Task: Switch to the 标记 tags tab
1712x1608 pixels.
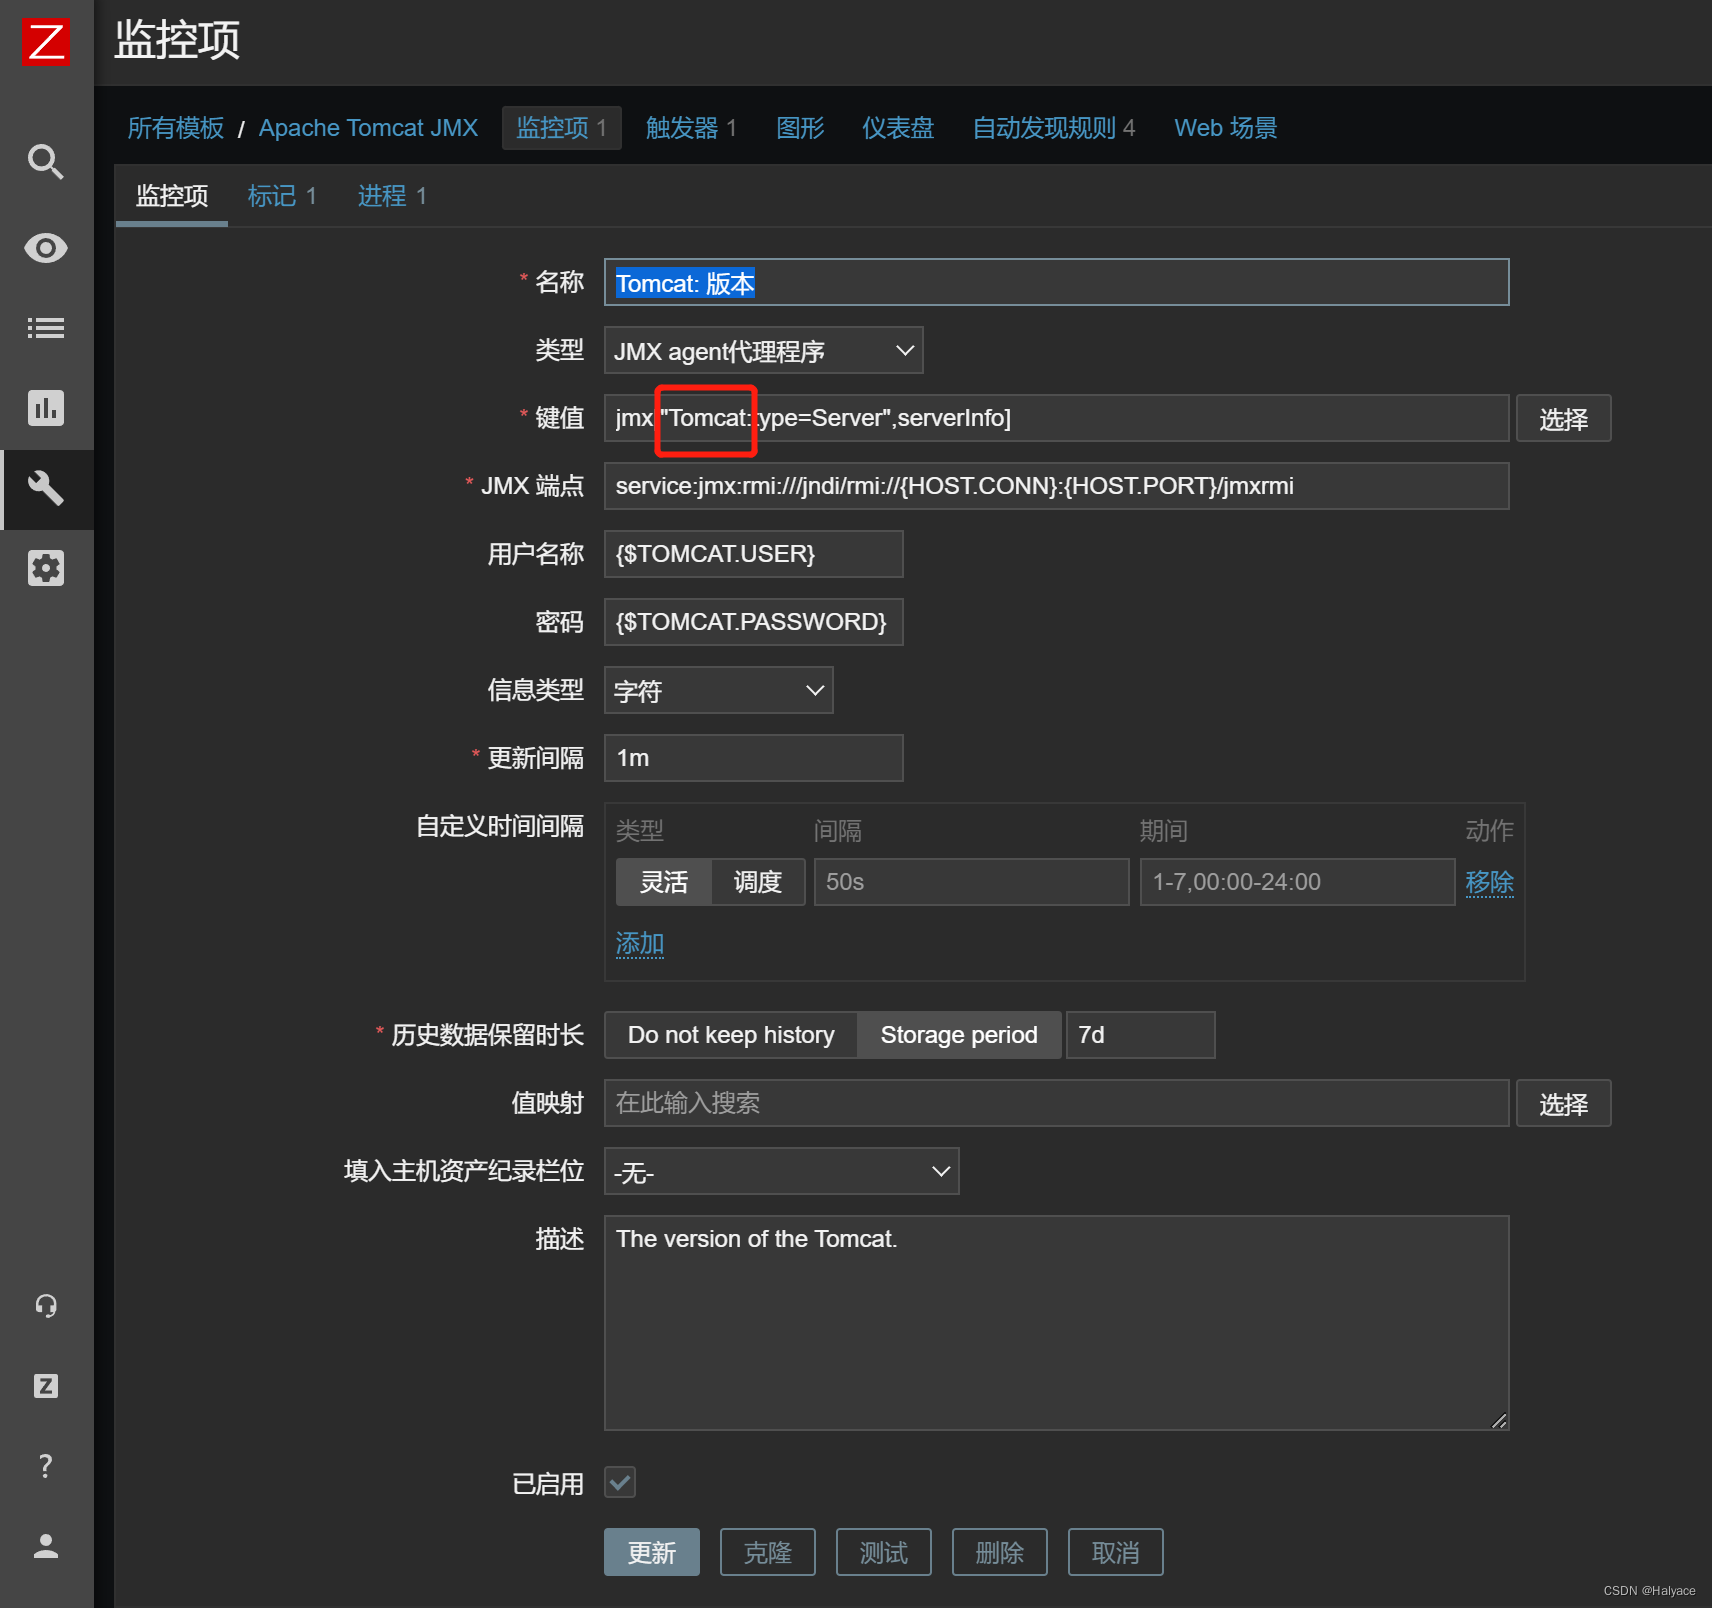Action: 282,196
